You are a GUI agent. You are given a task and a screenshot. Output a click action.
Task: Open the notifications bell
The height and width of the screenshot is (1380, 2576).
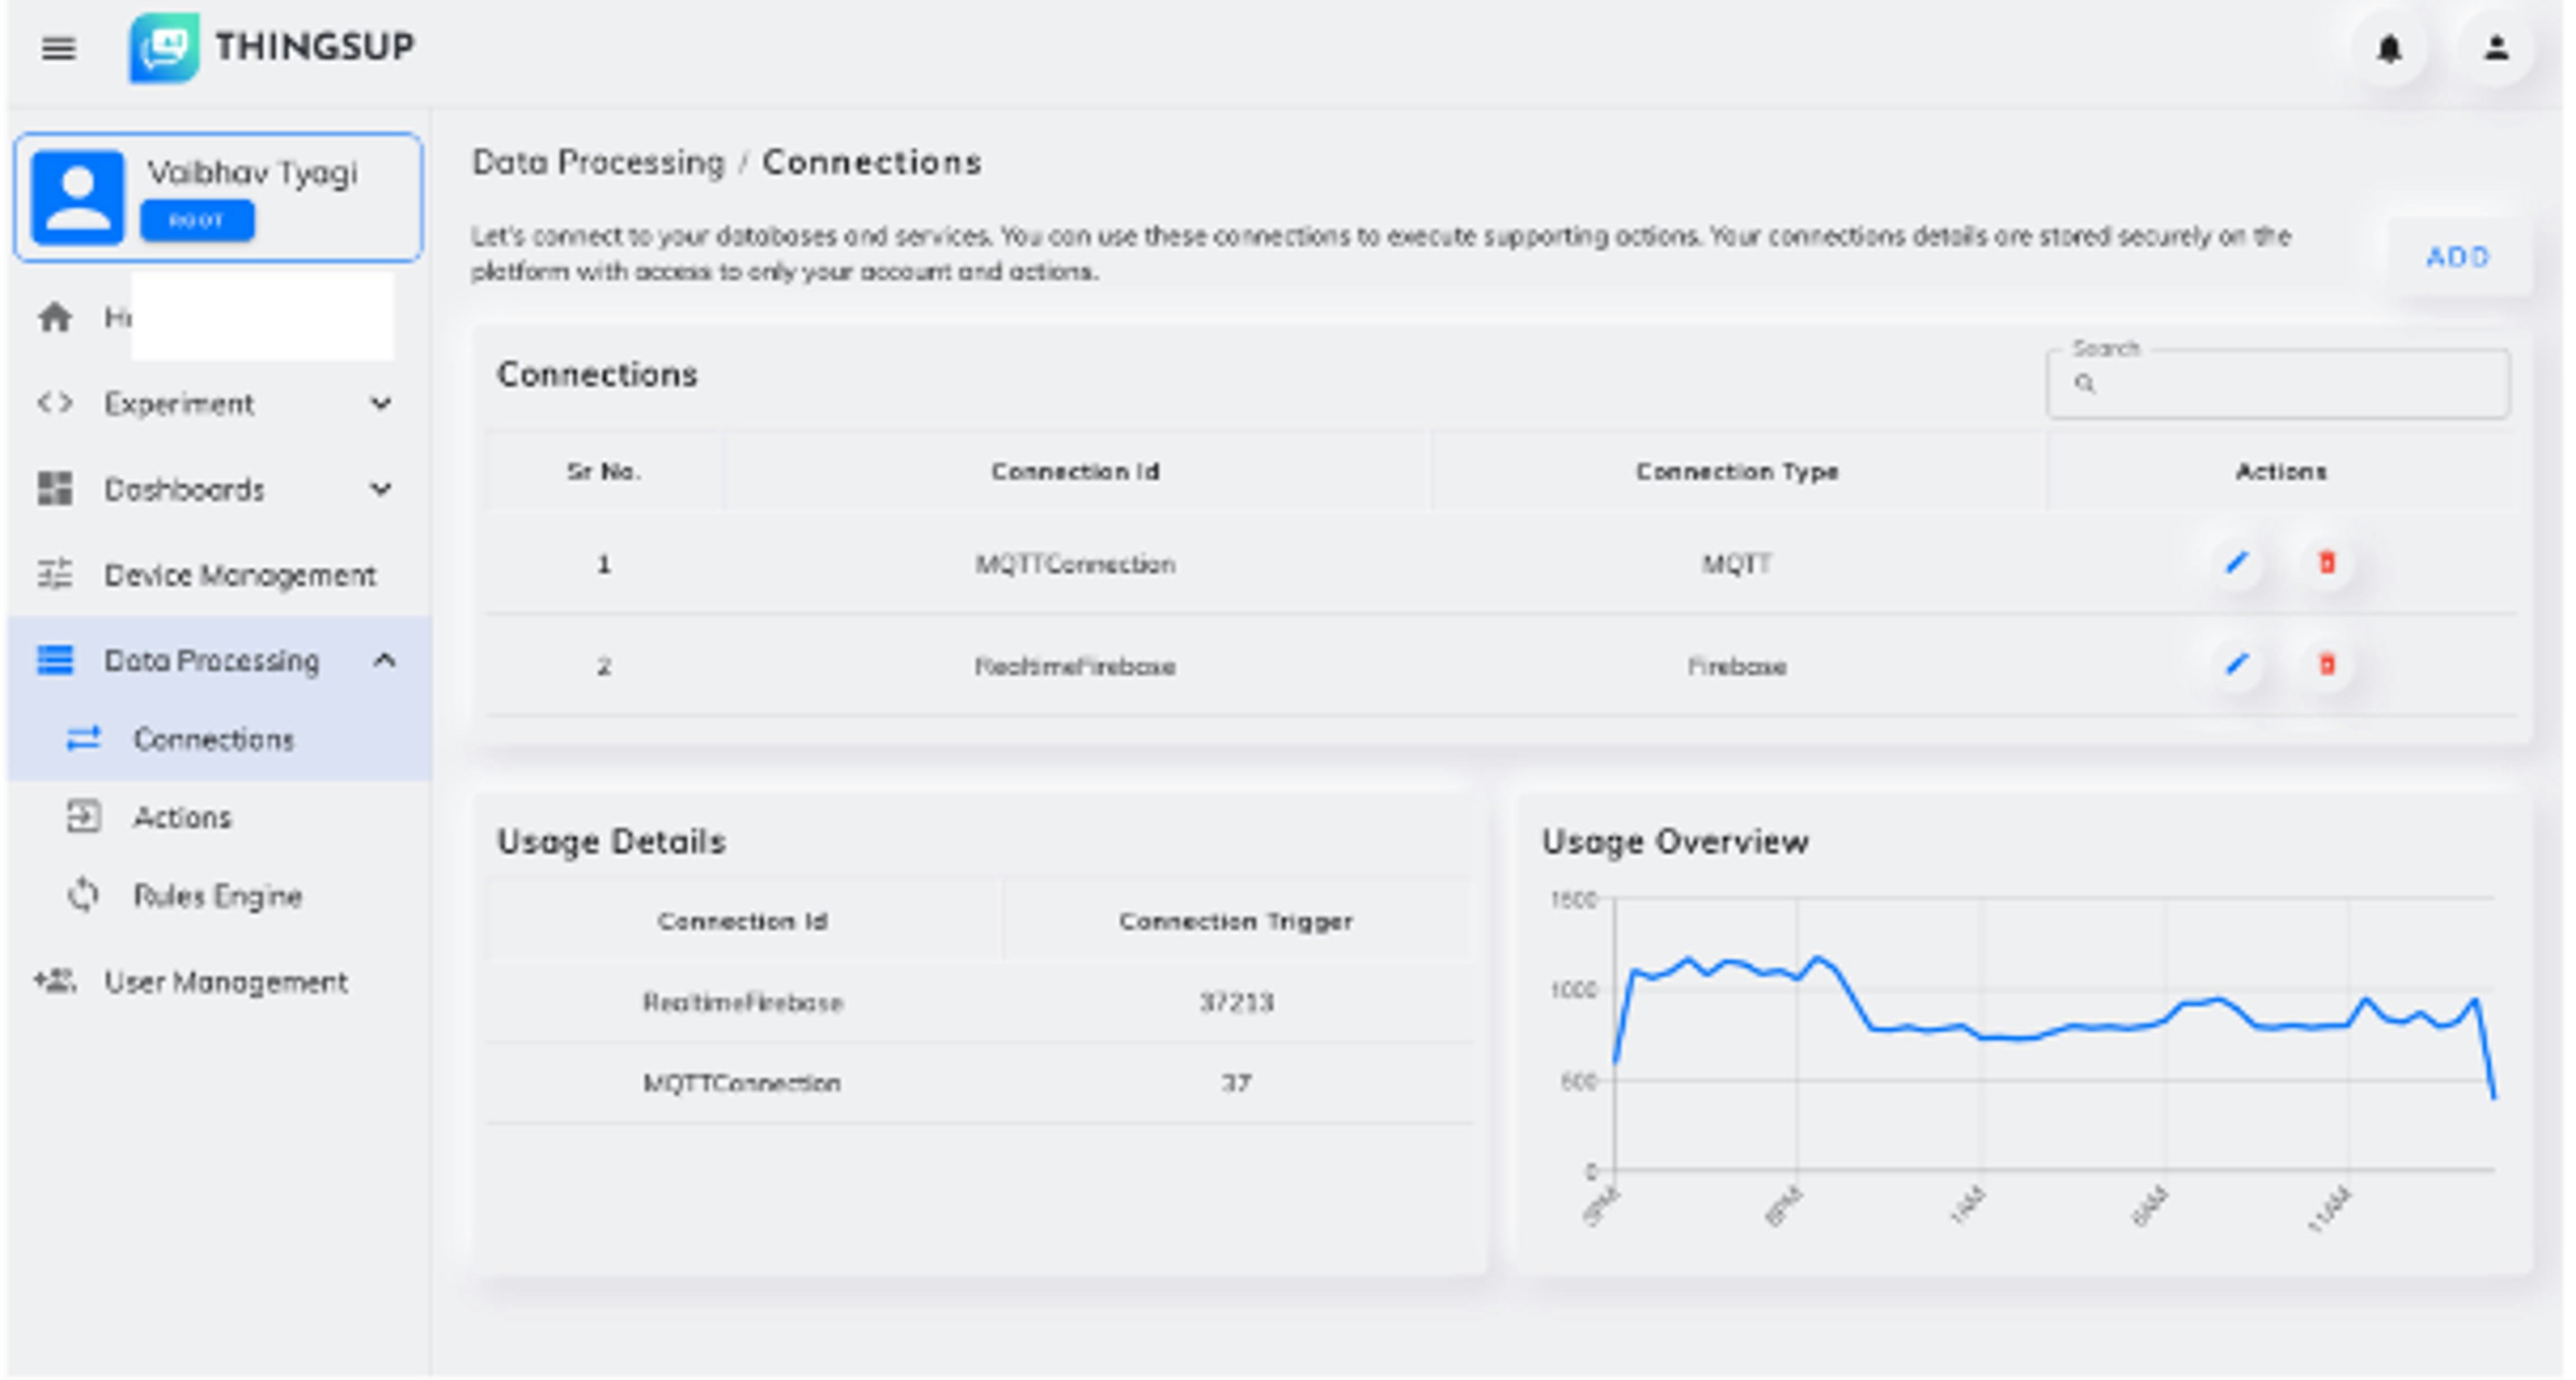tap(2390, 48)
